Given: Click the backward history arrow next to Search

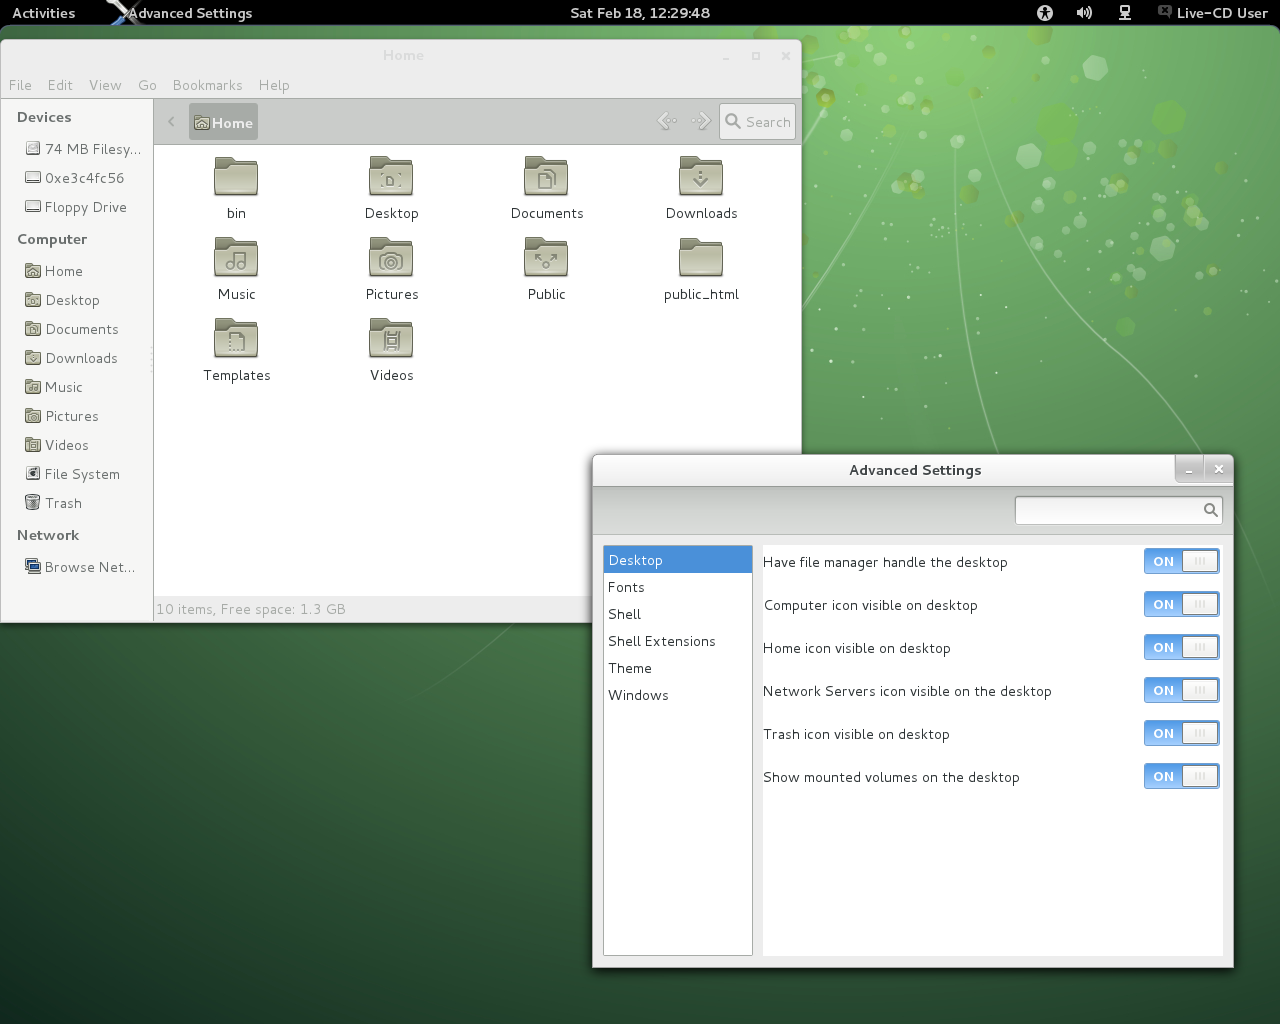Looking at the screenshot, I should [x=667, y=121].
